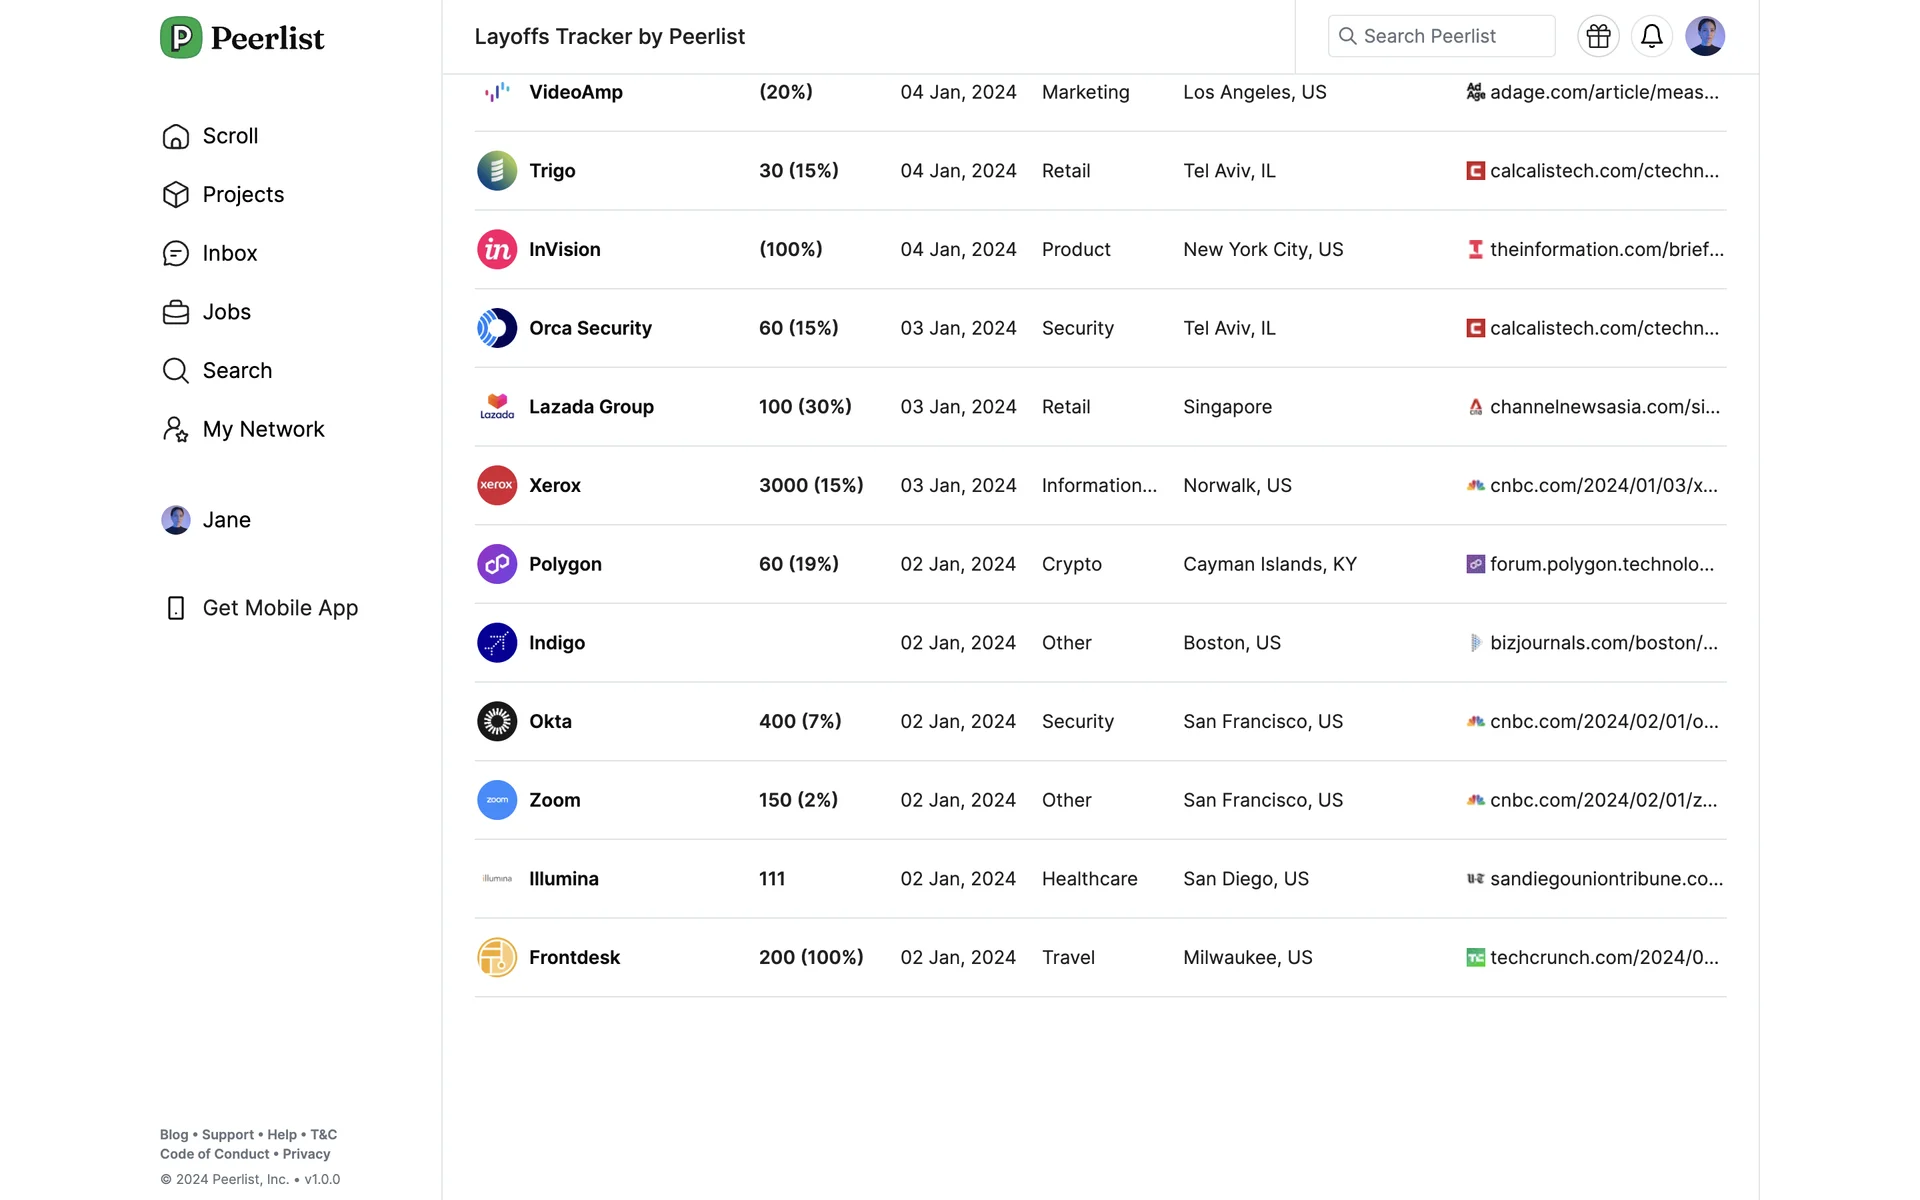Navigate to Jobs section

[226, 312]
